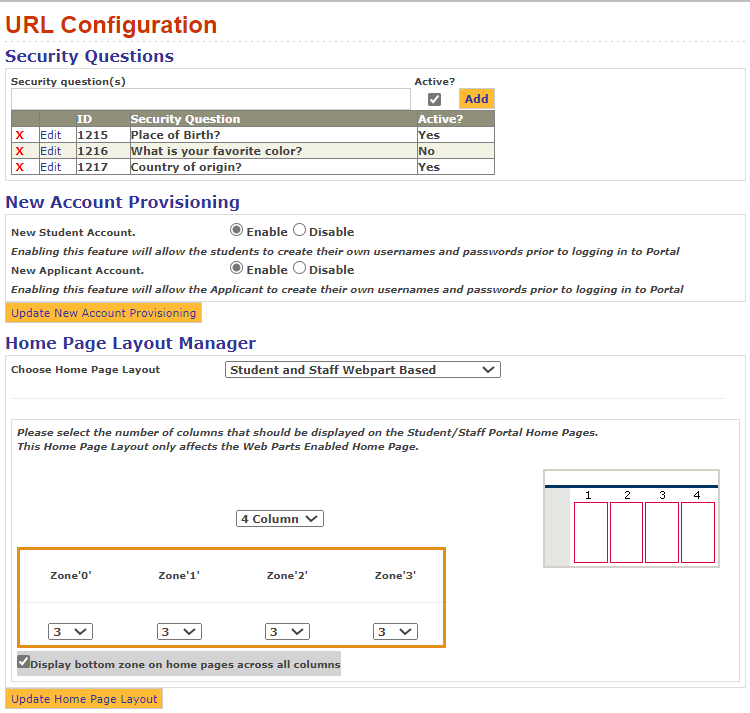Open the Choose Home Page Layout dropdown
Image resolution: width=750 pixels, height=713 pixels.
pyautogui.click(x=362, y=369)
